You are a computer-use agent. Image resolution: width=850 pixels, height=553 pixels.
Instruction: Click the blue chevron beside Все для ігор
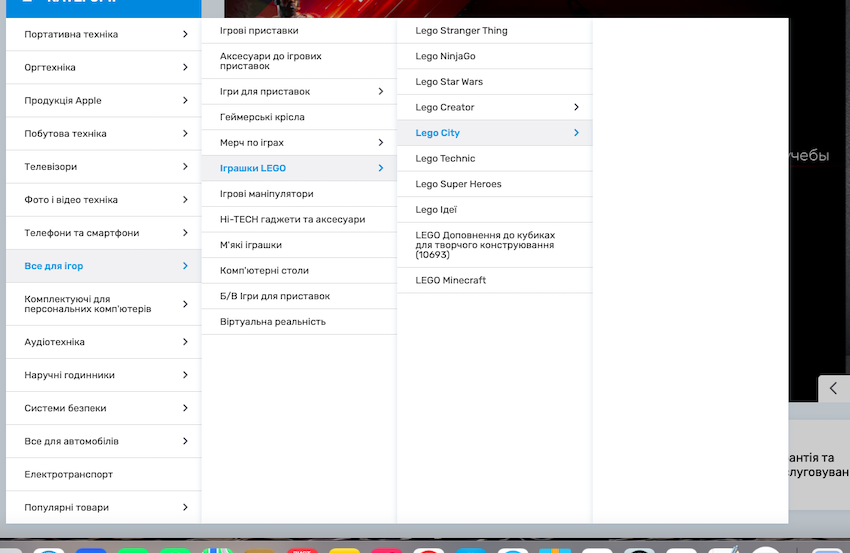point(185,266)
